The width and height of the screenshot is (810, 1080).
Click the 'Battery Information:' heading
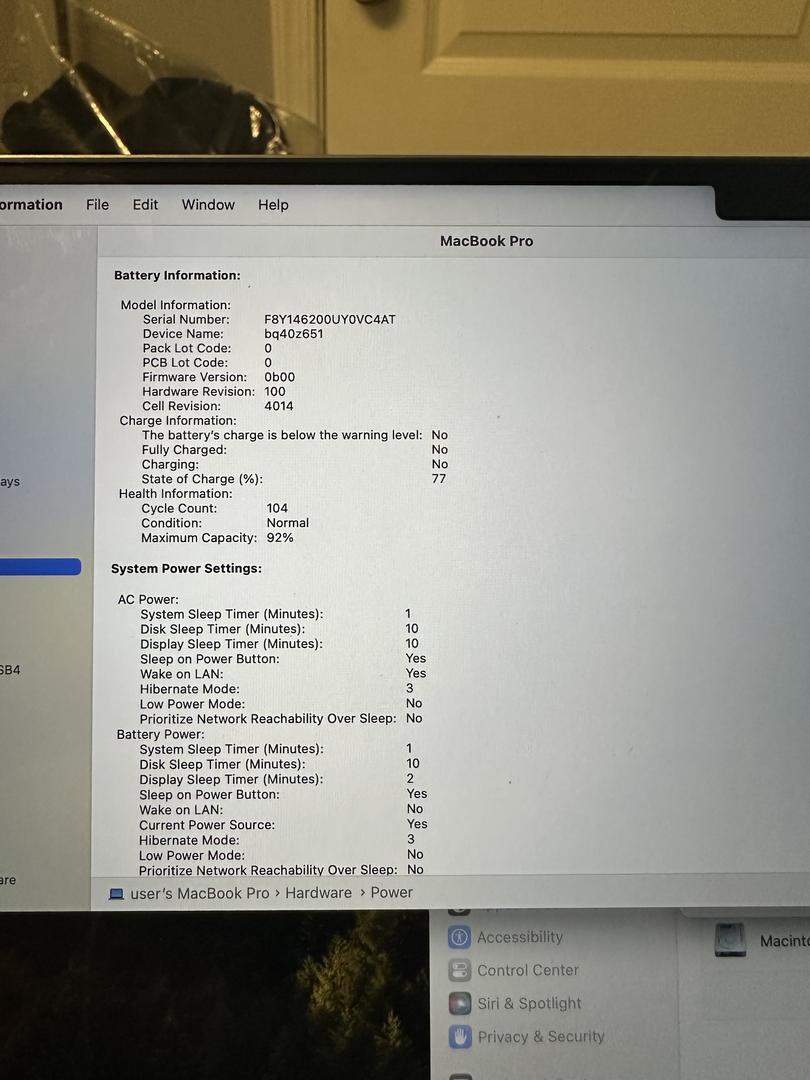(177, 276)
